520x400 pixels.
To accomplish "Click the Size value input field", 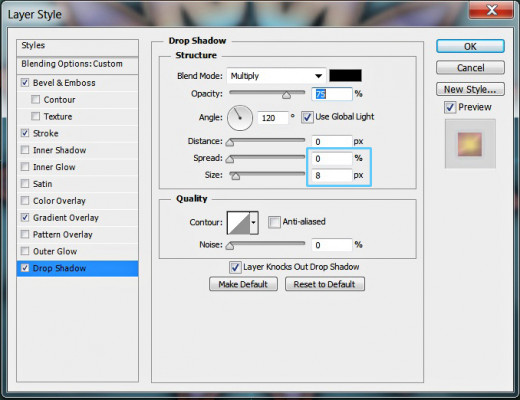I will pos(332,175).
